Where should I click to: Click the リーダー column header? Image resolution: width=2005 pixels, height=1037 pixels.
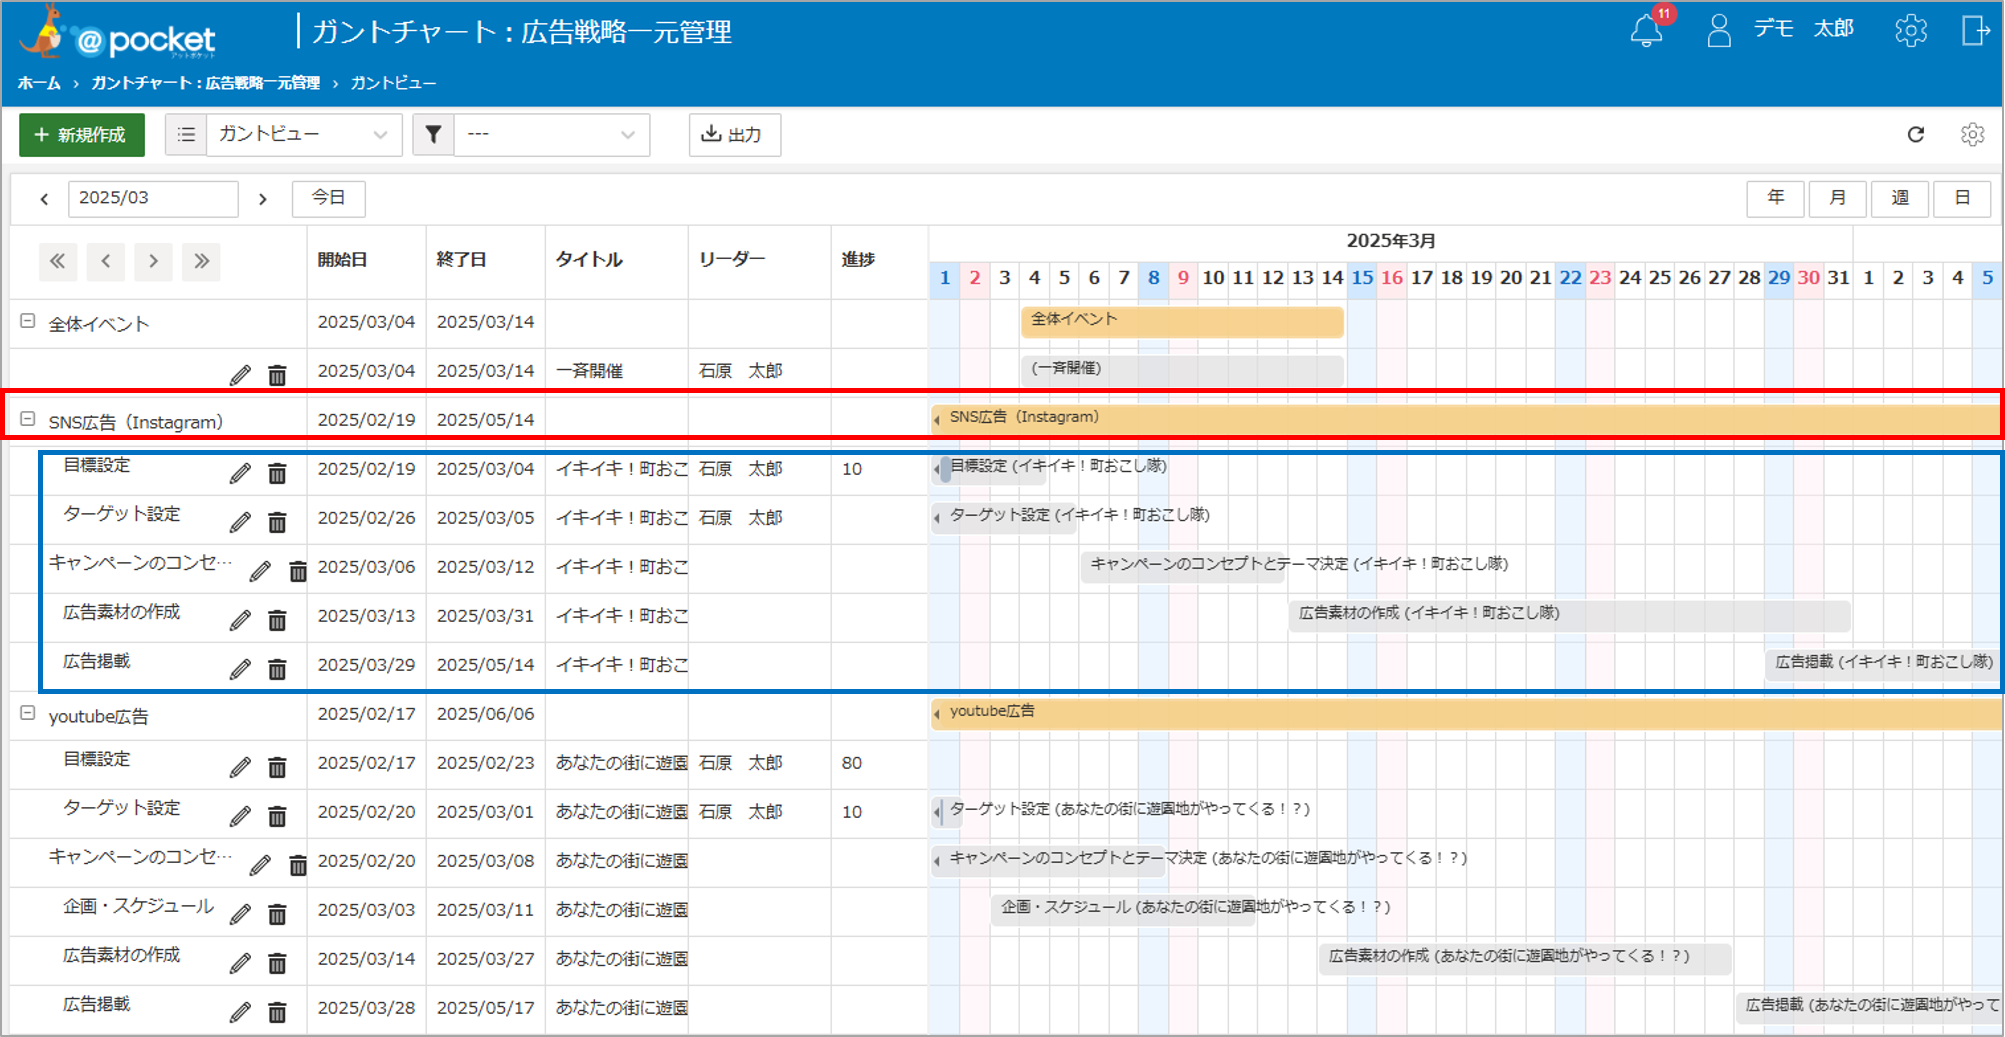(732, 260)
